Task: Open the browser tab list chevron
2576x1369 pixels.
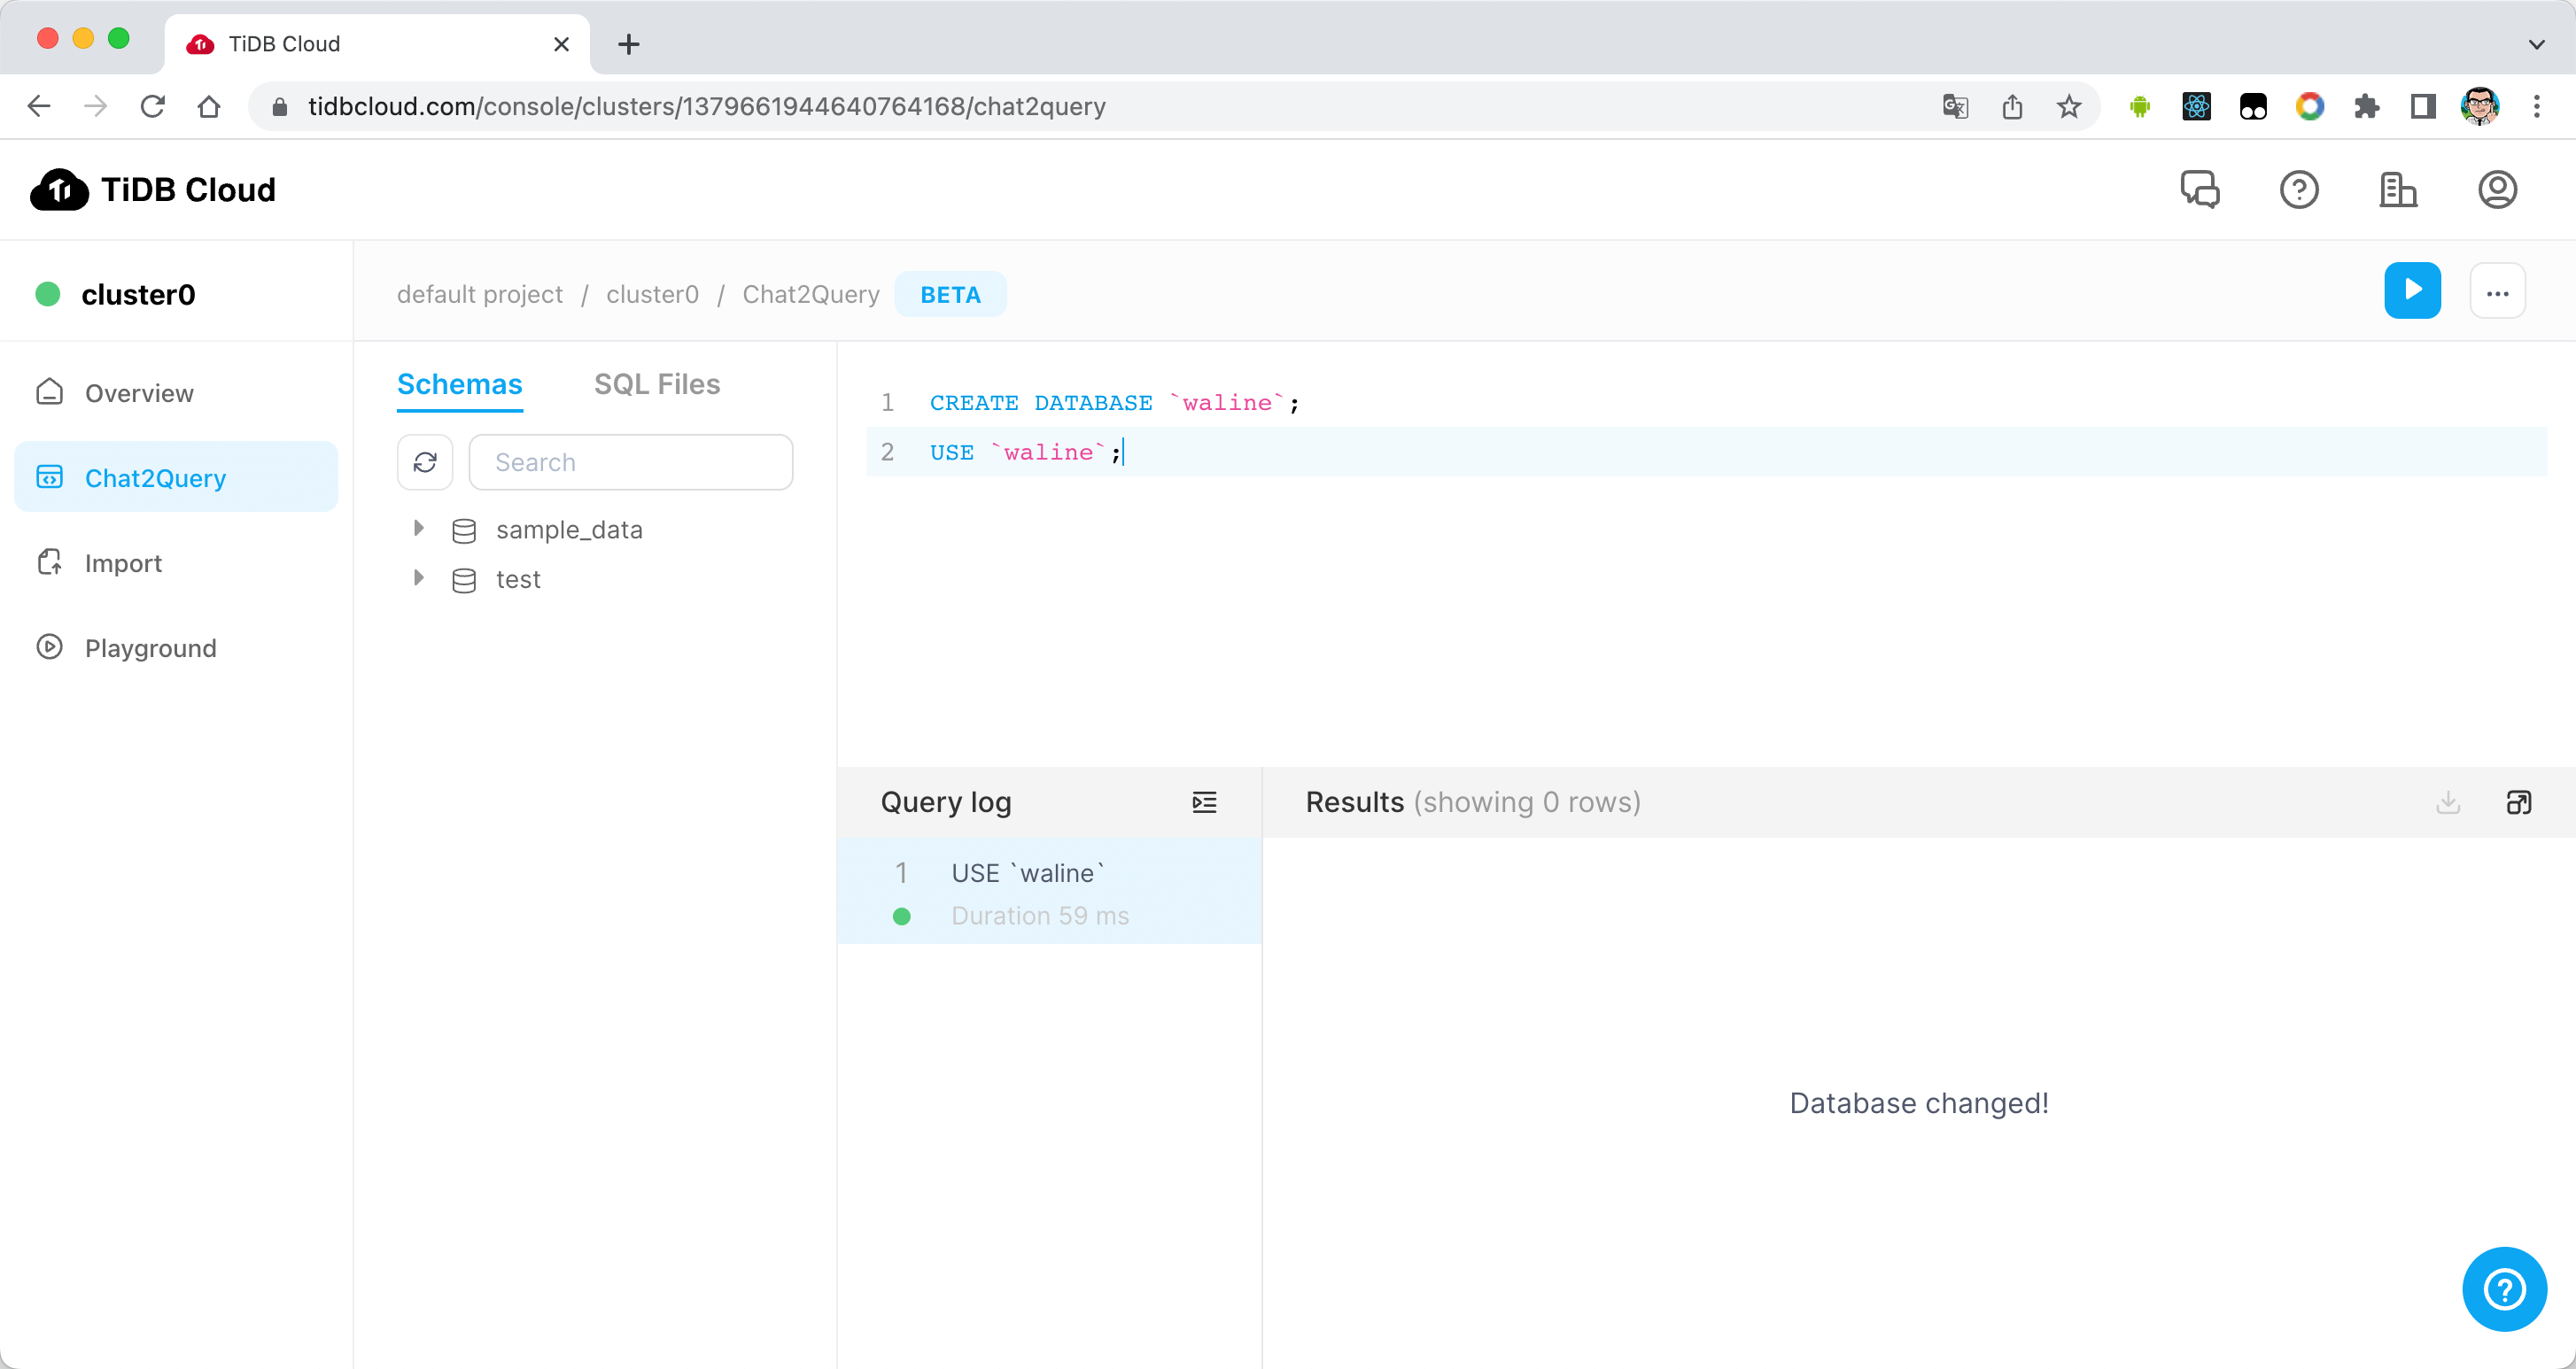Action: (x=2536, y=44)
